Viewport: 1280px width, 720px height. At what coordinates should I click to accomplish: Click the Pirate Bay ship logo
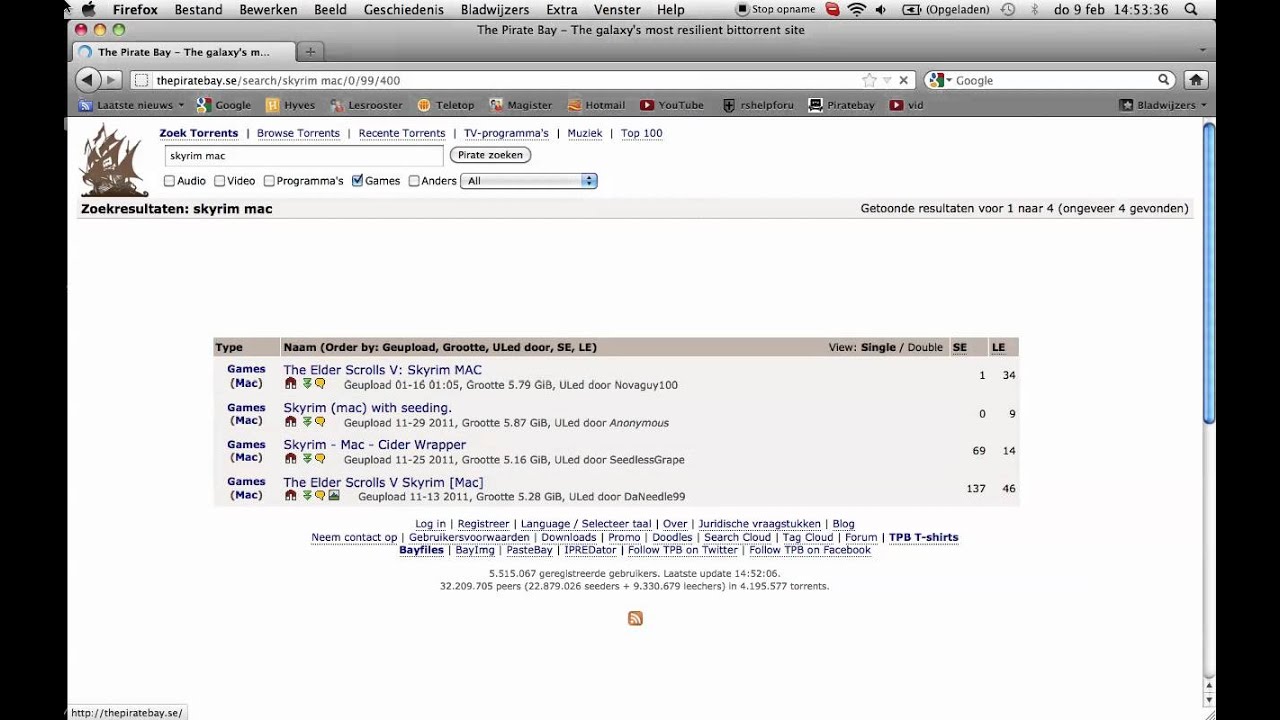[x=114, y=161]
